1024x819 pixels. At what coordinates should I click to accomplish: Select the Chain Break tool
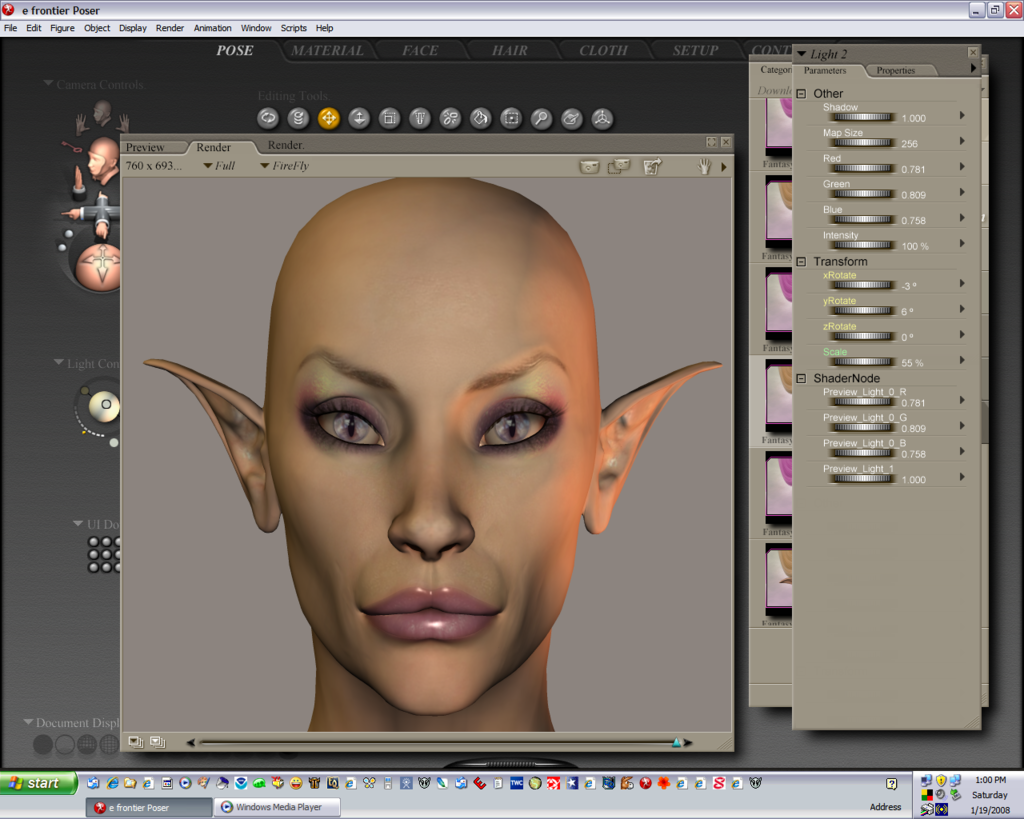tap(450, 119)
